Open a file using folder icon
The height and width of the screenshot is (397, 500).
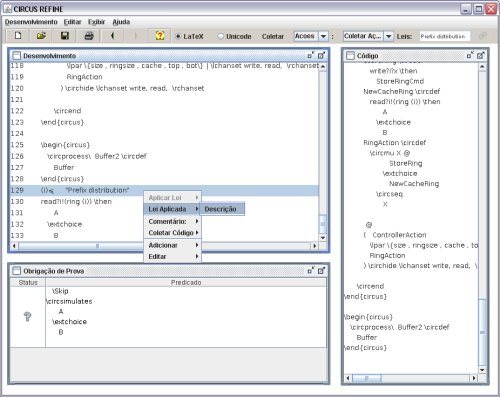click(x=41, y=36)
